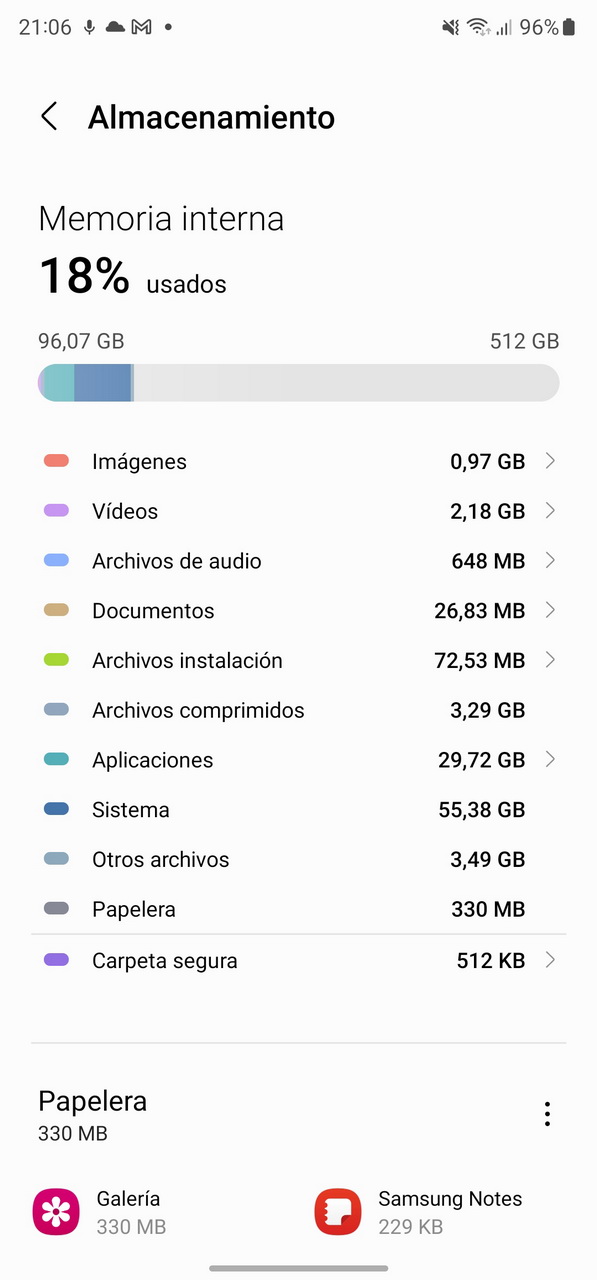
Task: Tap the back arrow next to Almacenamiento
Action: [48, 117]
